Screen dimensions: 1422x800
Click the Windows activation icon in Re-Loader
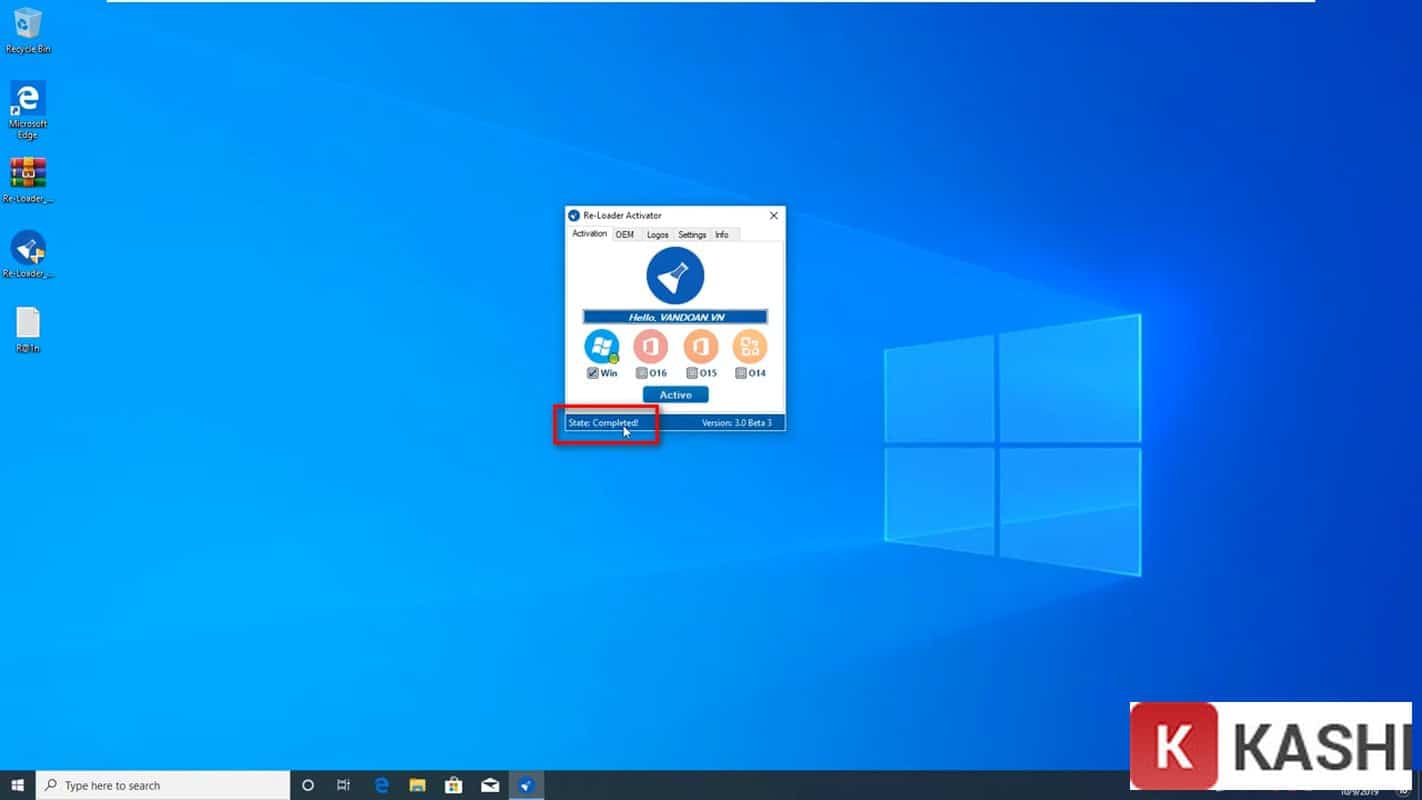tap(601, 346)
